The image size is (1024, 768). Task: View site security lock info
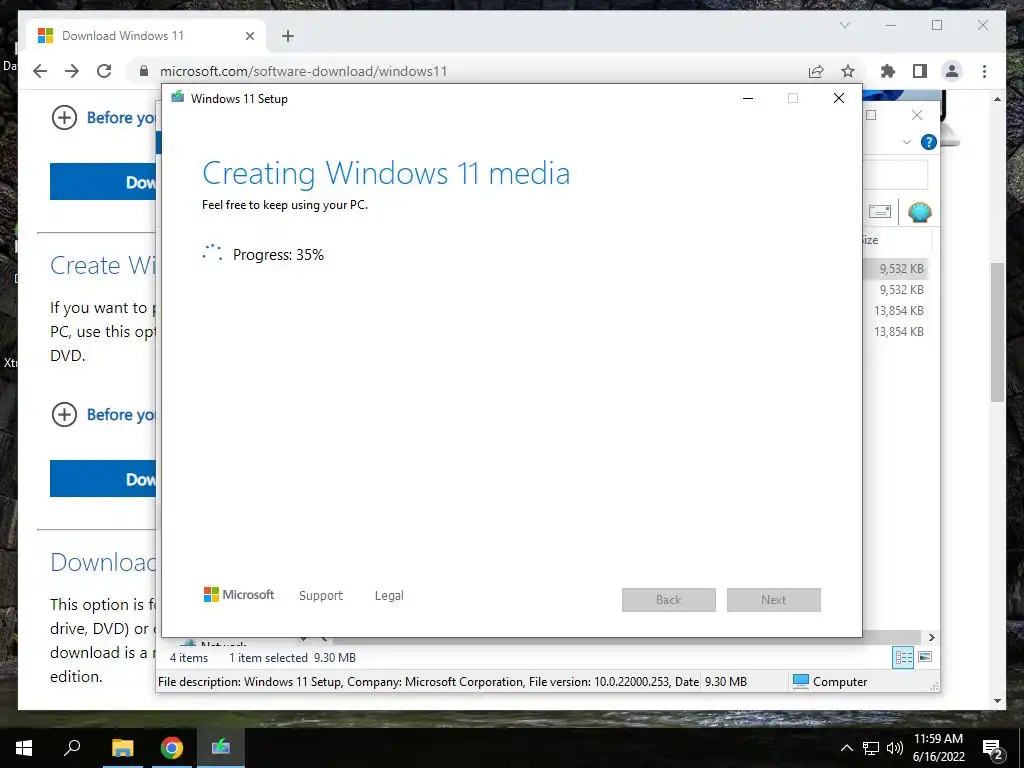point(144,71)
